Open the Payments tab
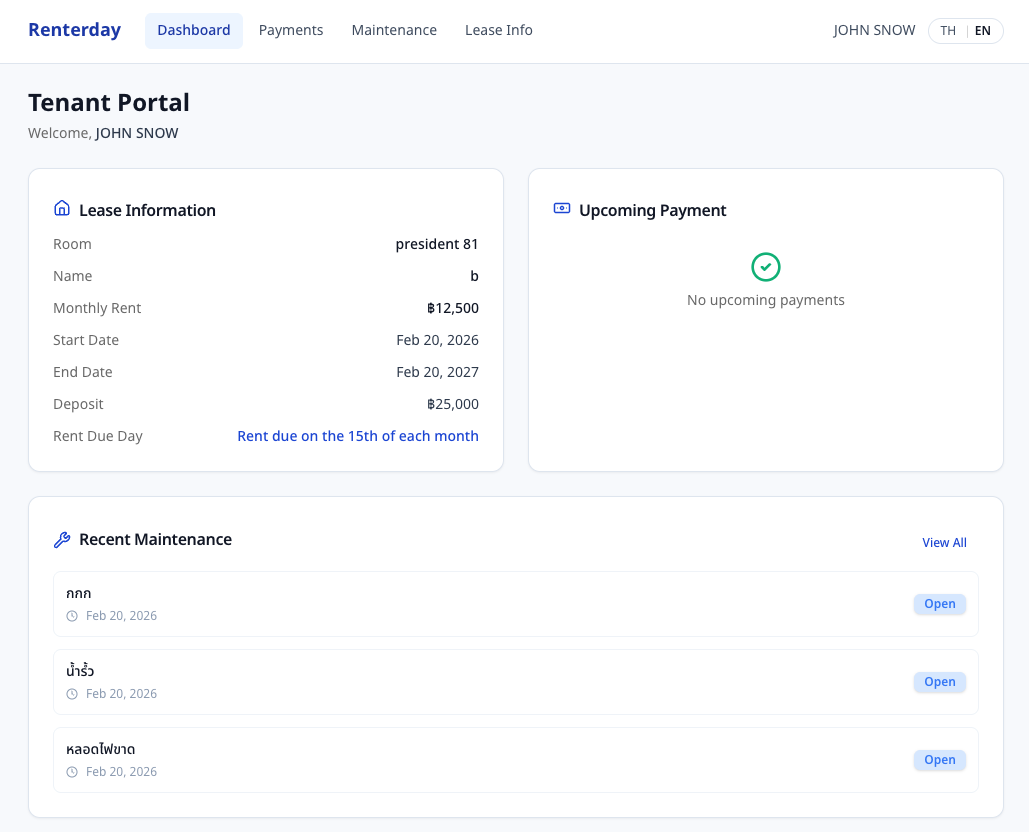This screenshot has width=1029, height=832. point(291,31)
